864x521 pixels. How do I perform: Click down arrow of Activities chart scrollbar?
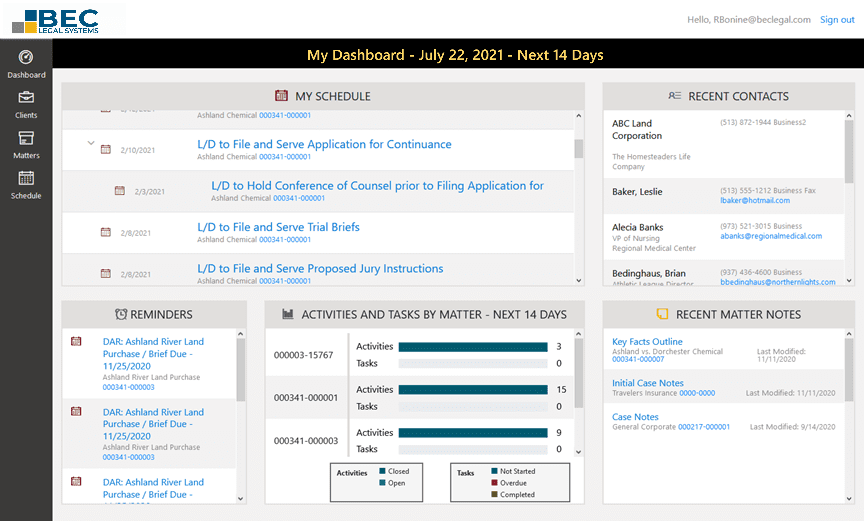pos(579,452)
